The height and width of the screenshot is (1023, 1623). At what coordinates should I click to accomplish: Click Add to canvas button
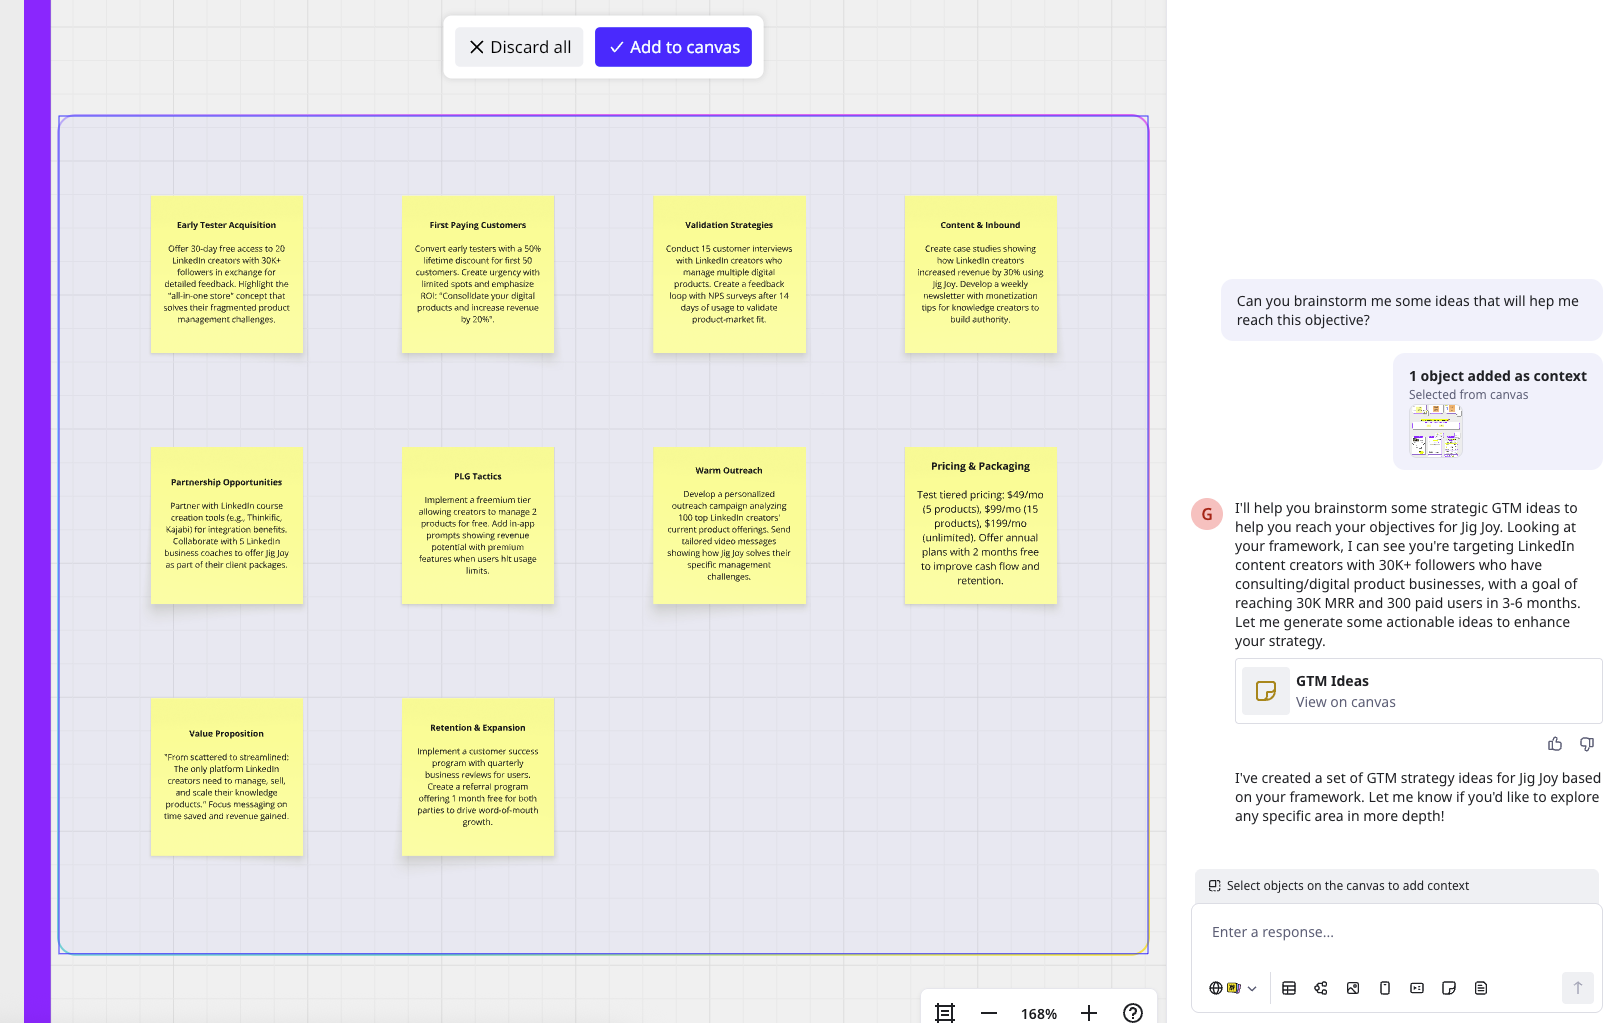673,47
